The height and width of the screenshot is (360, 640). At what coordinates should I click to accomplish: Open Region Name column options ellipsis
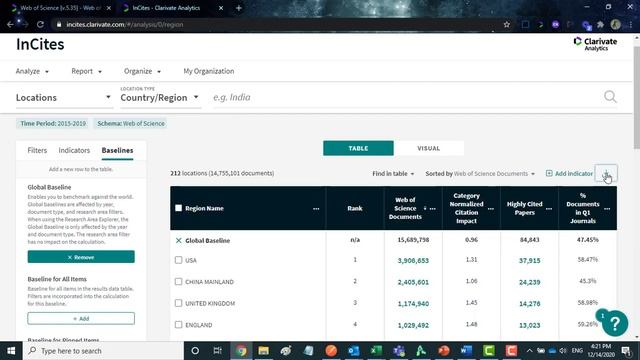[316, 209]
